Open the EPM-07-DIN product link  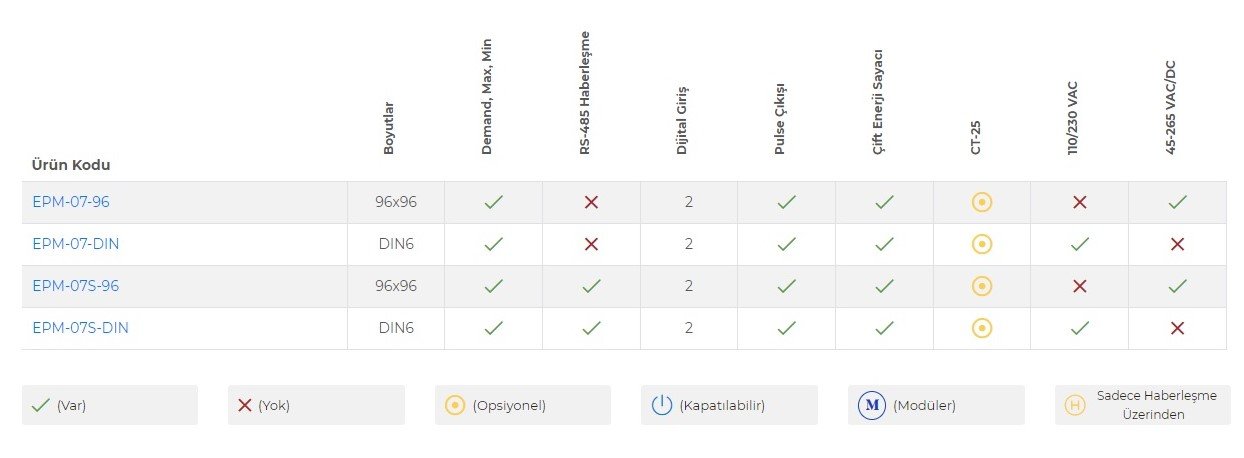click(76, 244)
